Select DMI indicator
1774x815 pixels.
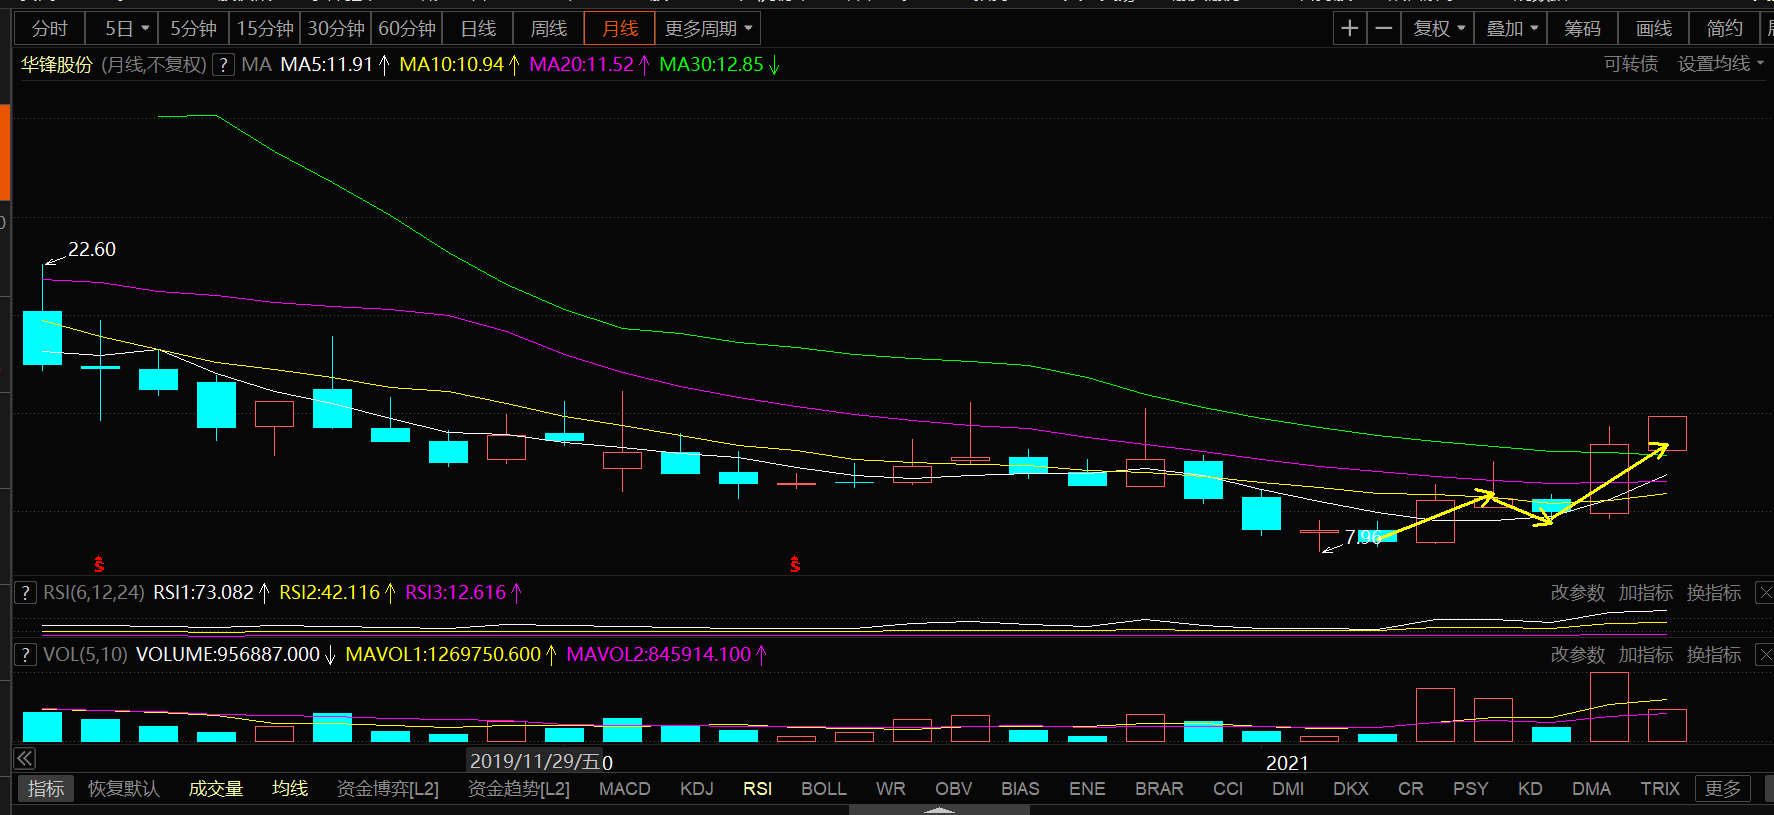click(1289, 789)
